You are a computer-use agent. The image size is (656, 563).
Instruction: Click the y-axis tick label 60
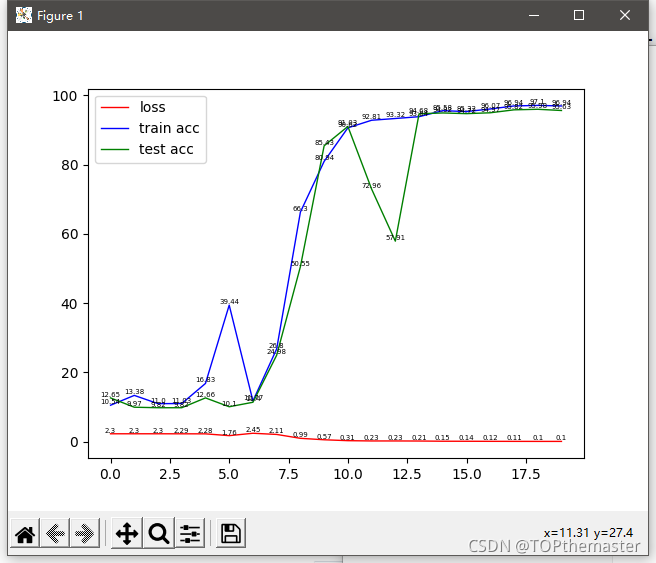[x=69, y=234]
